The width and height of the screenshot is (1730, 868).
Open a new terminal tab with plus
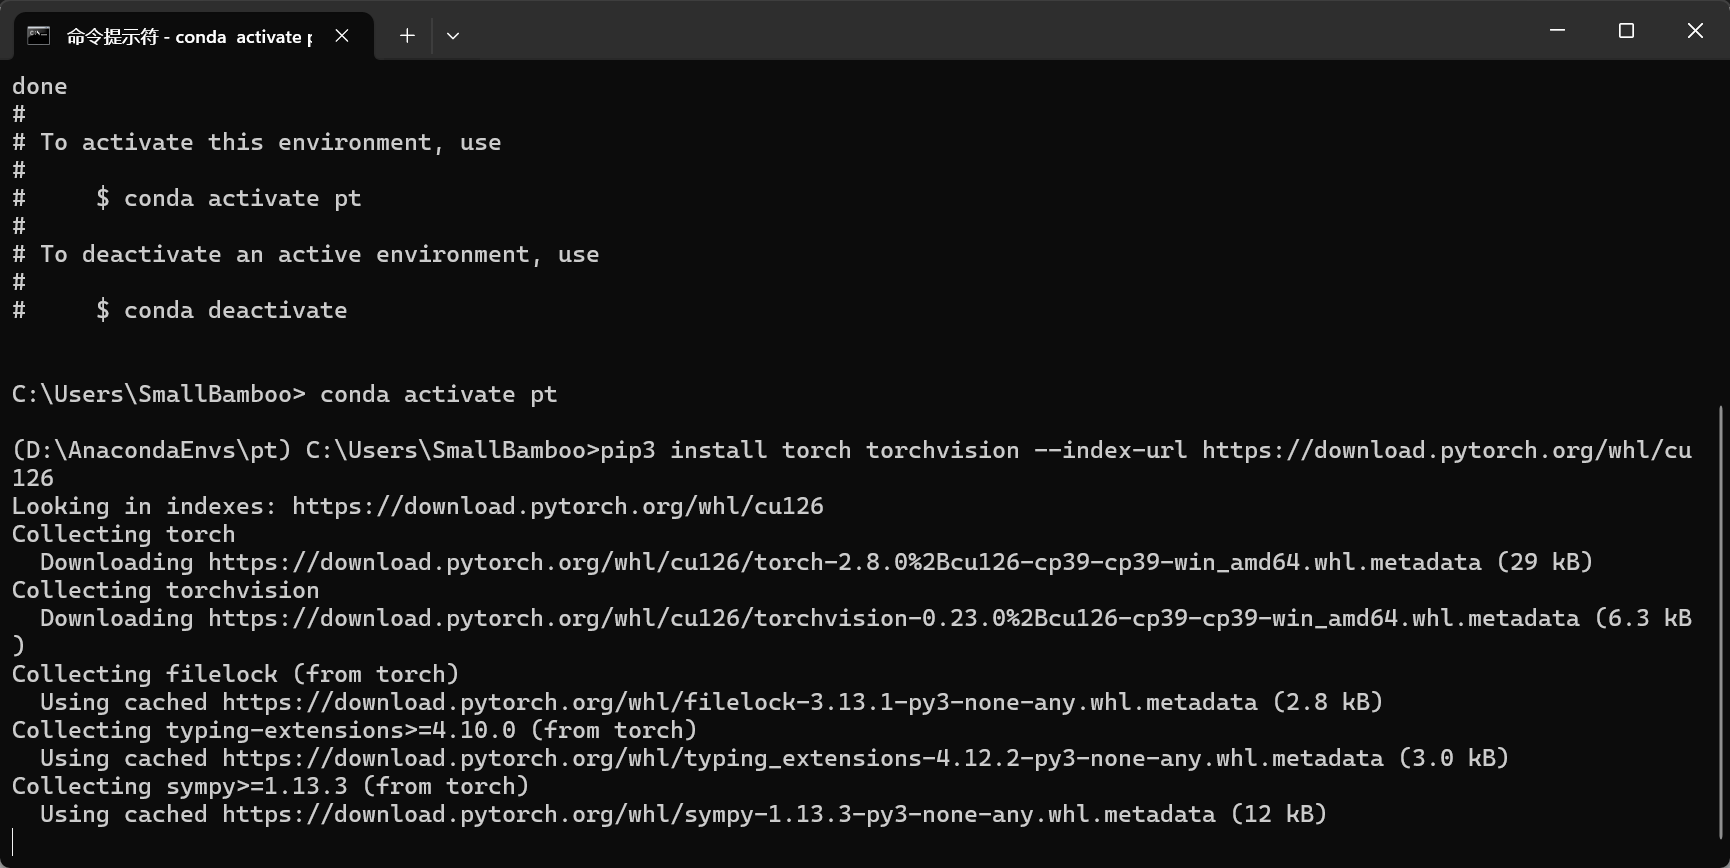pyautogui.click(x=407, y=36)
